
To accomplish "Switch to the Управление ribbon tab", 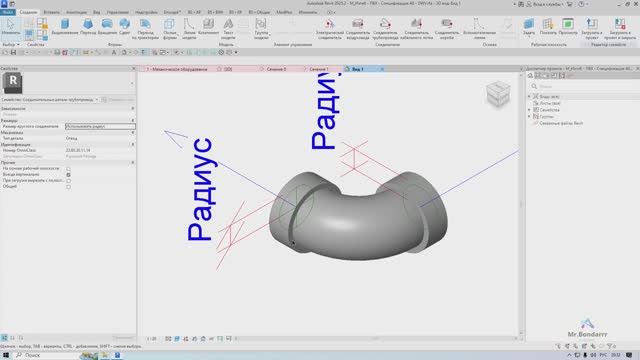I will 118,12.
